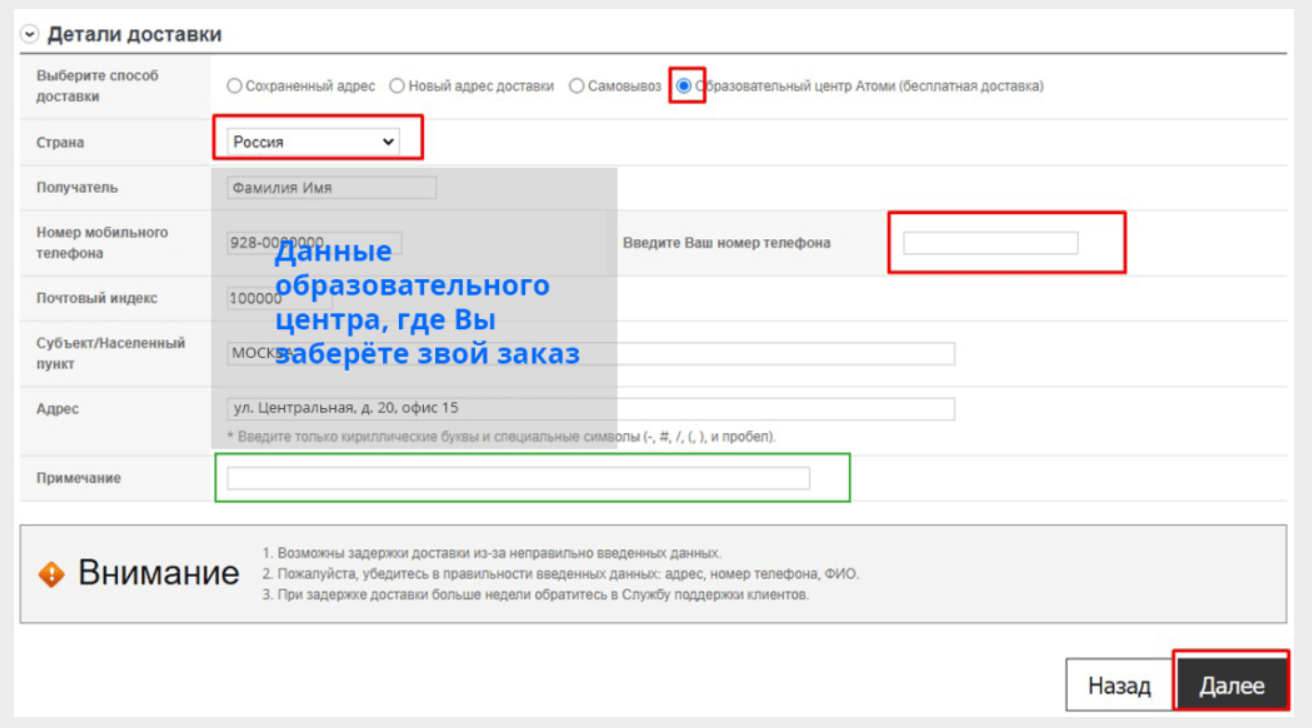
Task: Click the Получатель recipient name field
Action: (x=331, y=188)
